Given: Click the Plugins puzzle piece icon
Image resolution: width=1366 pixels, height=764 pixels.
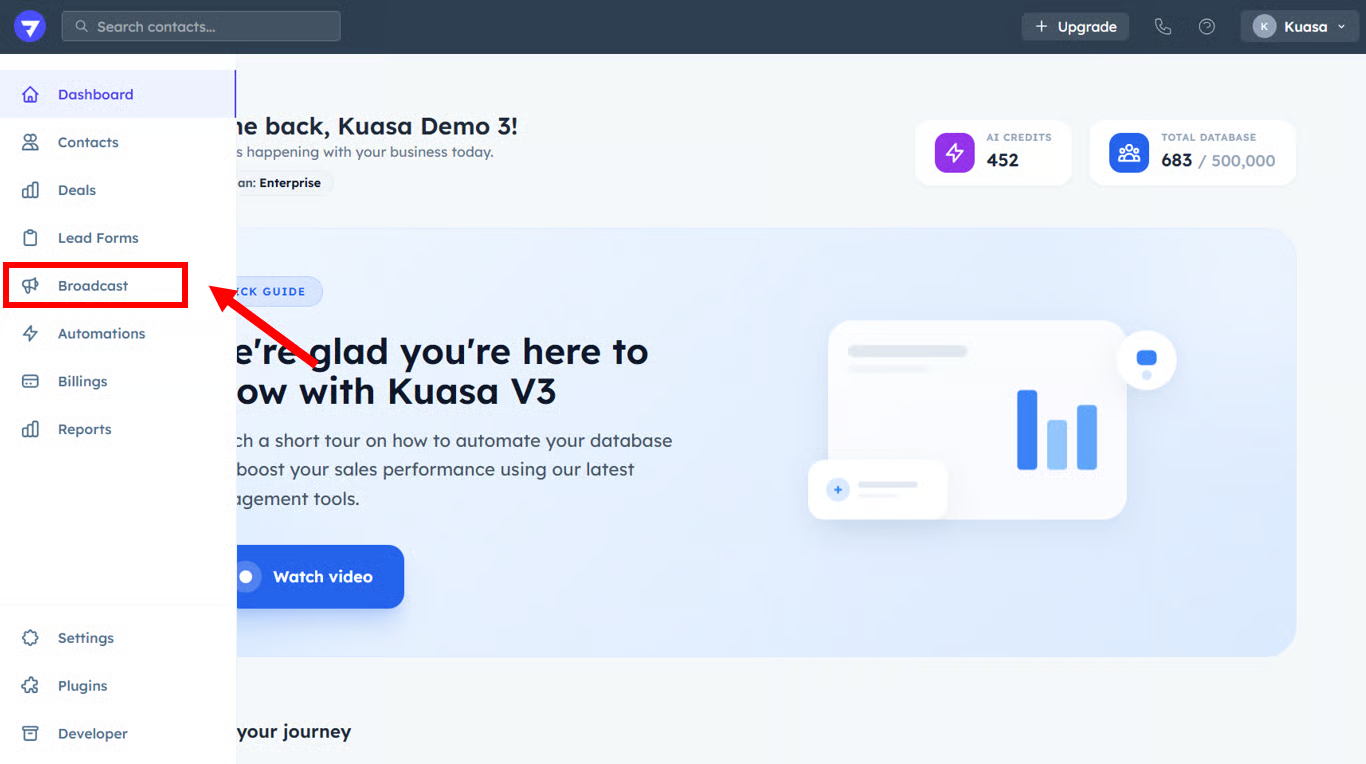Looking at the screenshot, I should [x=31, y=686].
